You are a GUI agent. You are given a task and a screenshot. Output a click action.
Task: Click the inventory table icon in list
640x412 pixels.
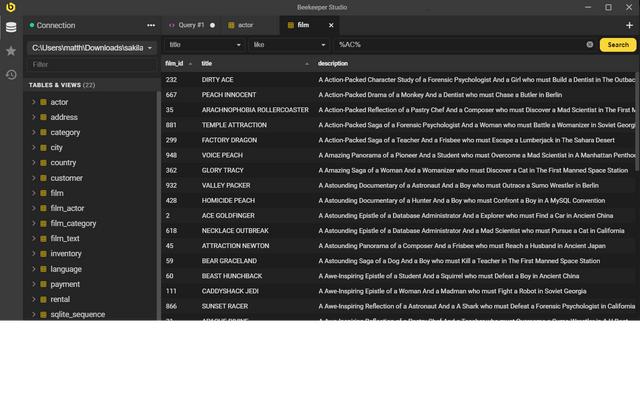pyautogui.click(x=43, y=254)
